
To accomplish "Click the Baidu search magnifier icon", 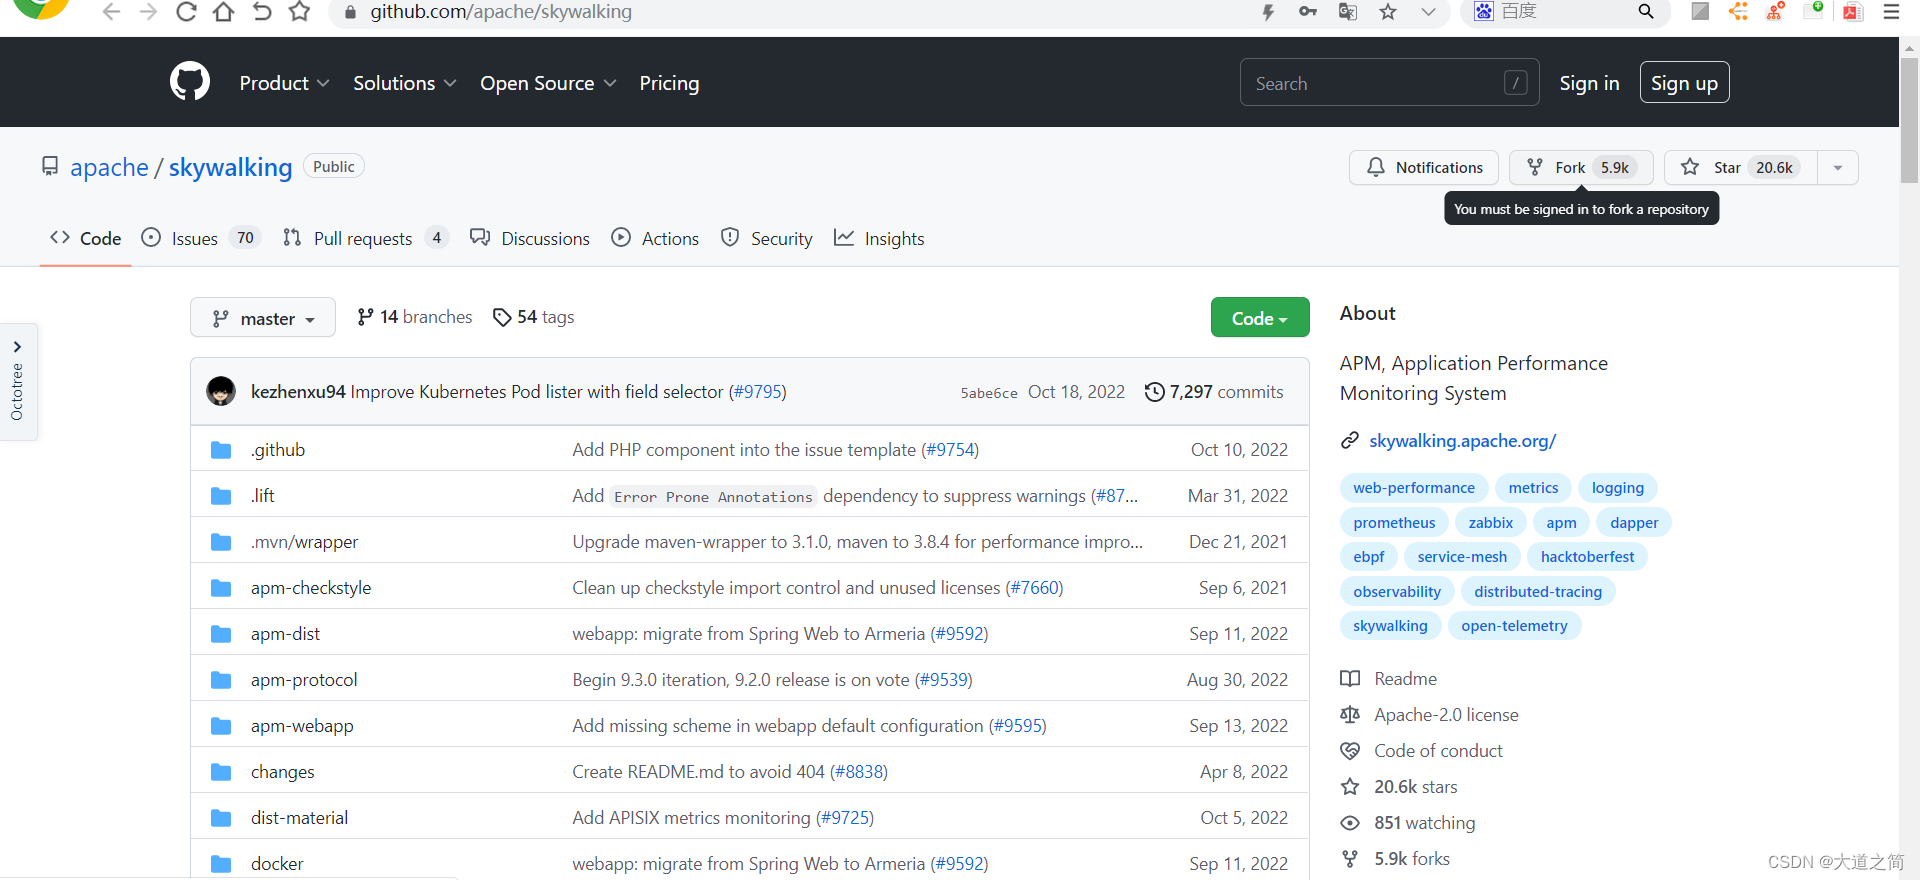I will click(x=1646, y=12).
